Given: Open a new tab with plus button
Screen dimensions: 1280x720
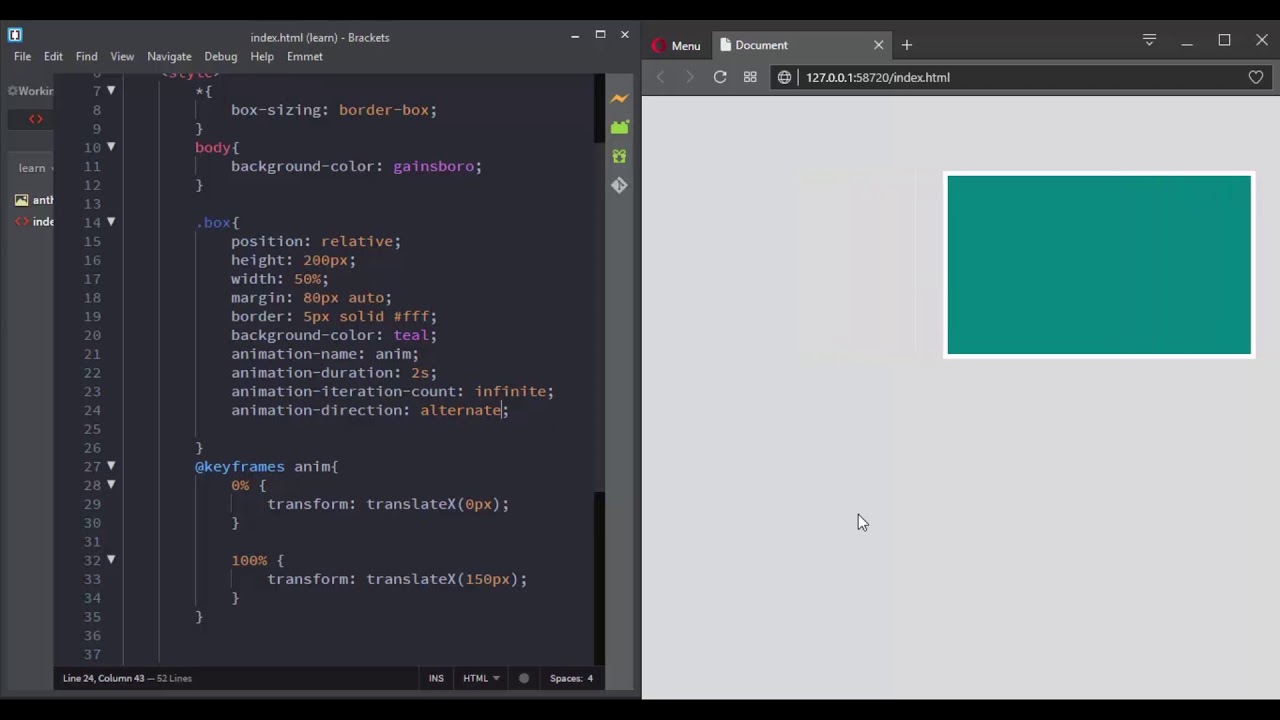Looking at the screenshot, I should pos(907,45).
